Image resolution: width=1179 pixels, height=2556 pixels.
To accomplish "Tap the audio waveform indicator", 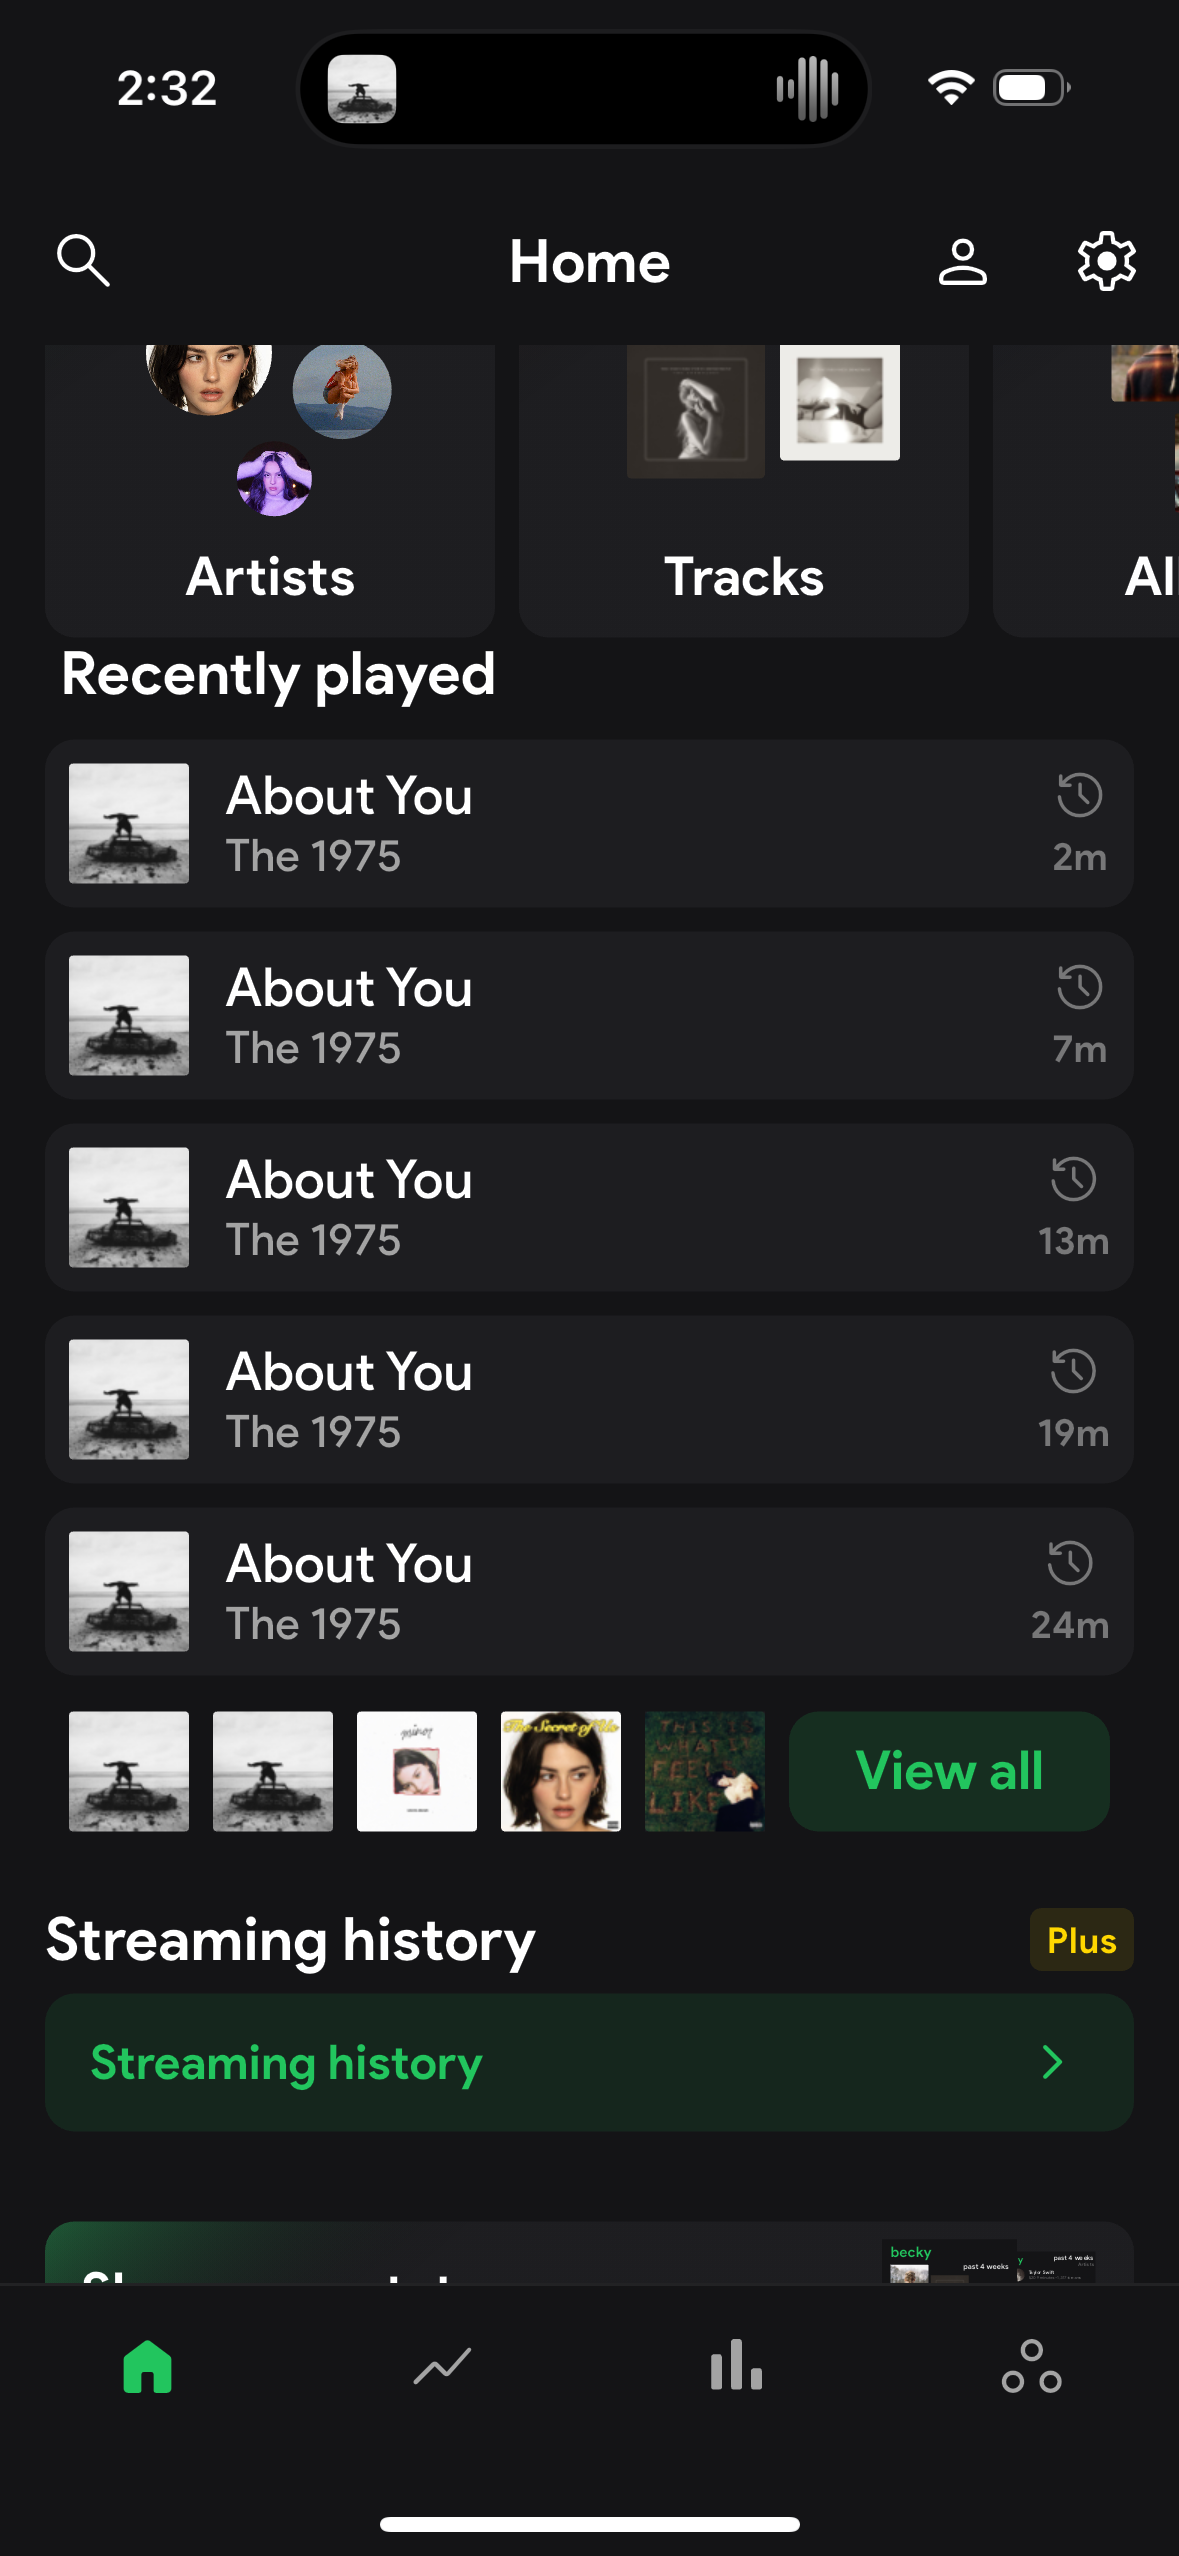I will (807, 89).
